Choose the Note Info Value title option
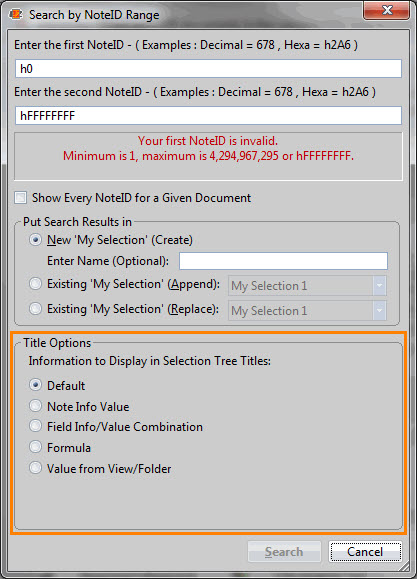This screenshot has height=579, width=417. point(35,406)
